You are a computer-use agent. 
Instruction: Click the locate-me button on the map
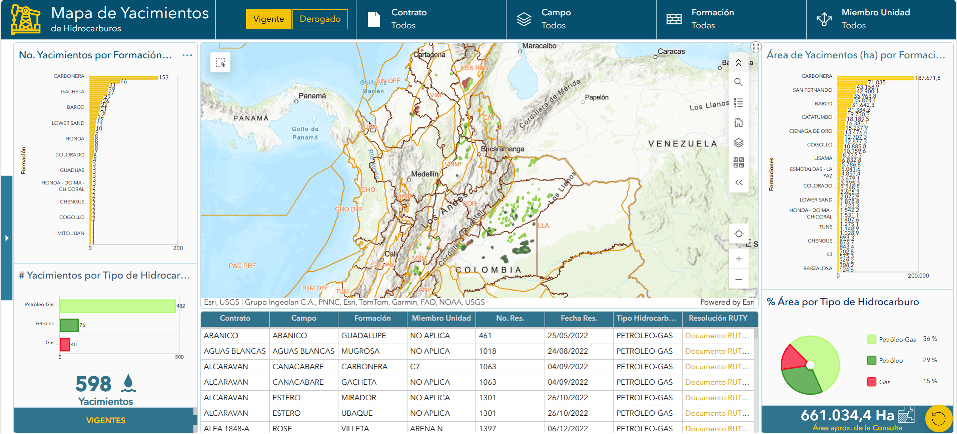point(738,234)
